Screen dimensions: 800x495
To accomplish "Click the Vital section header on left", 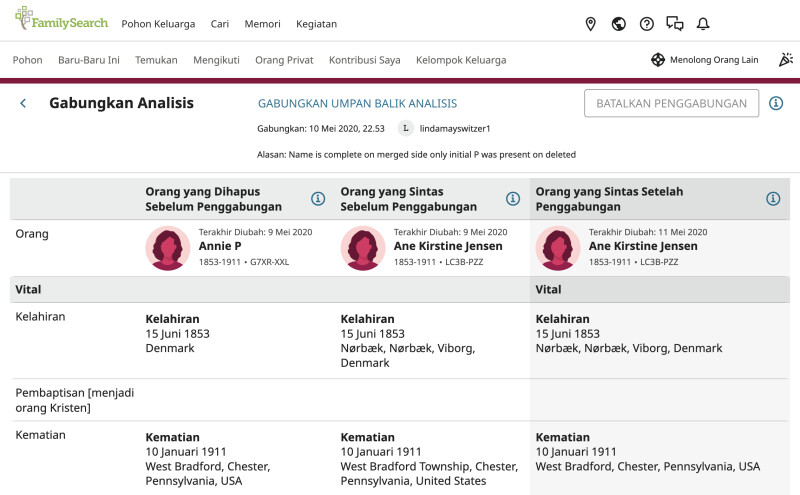I will pos(28,289).
